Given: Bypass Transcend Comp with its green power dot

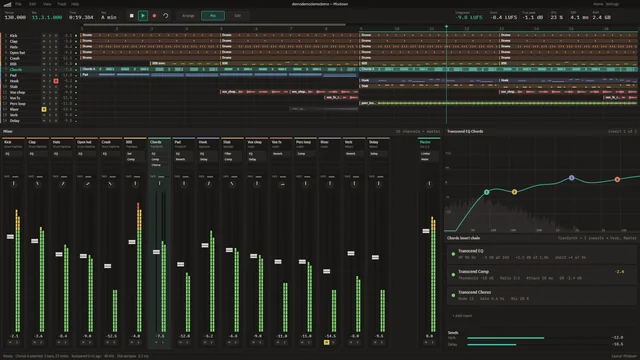Looking at the screenshot, I should point(453,275).
